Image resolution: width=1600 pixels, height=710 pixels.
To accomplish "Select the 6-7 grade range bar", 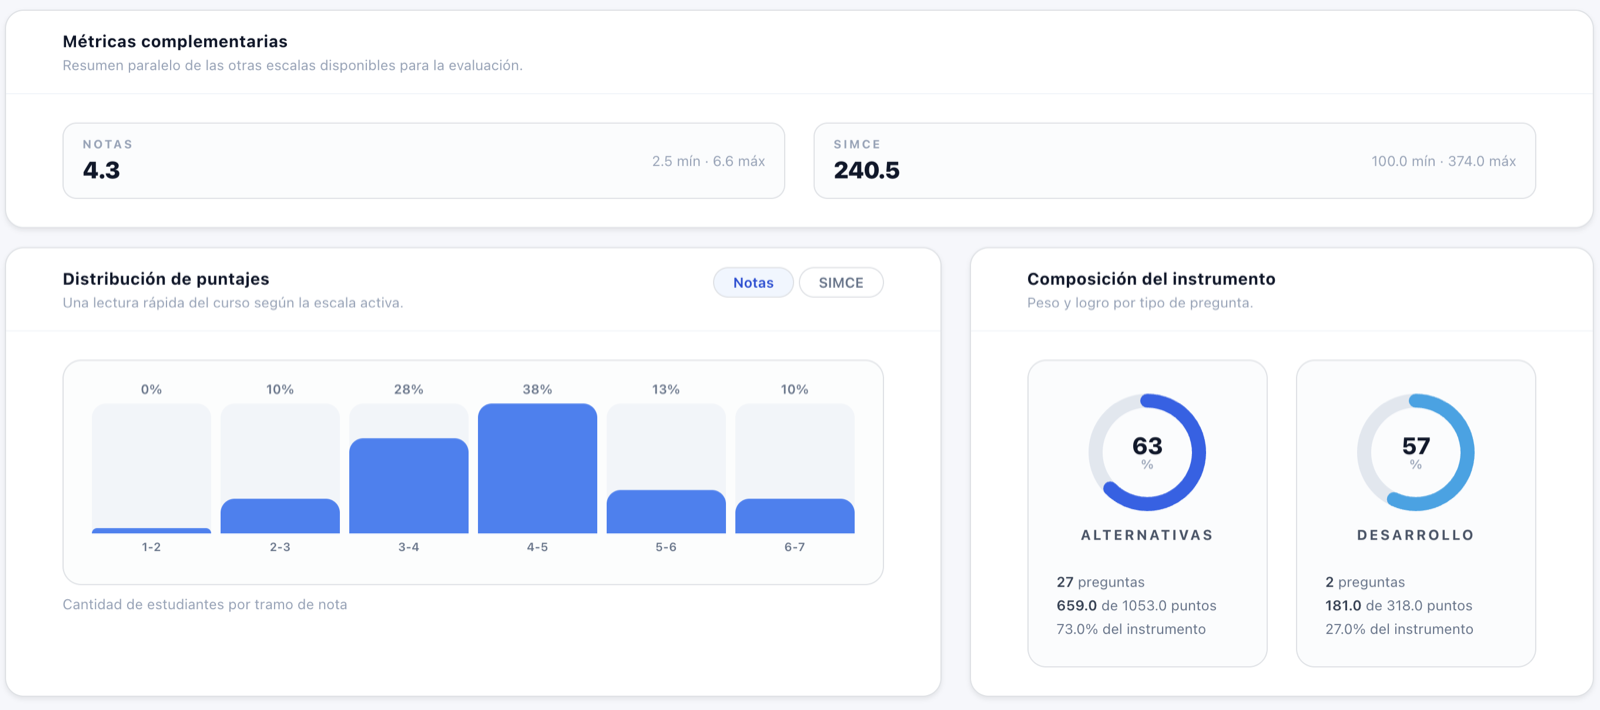I will [795, 468].
